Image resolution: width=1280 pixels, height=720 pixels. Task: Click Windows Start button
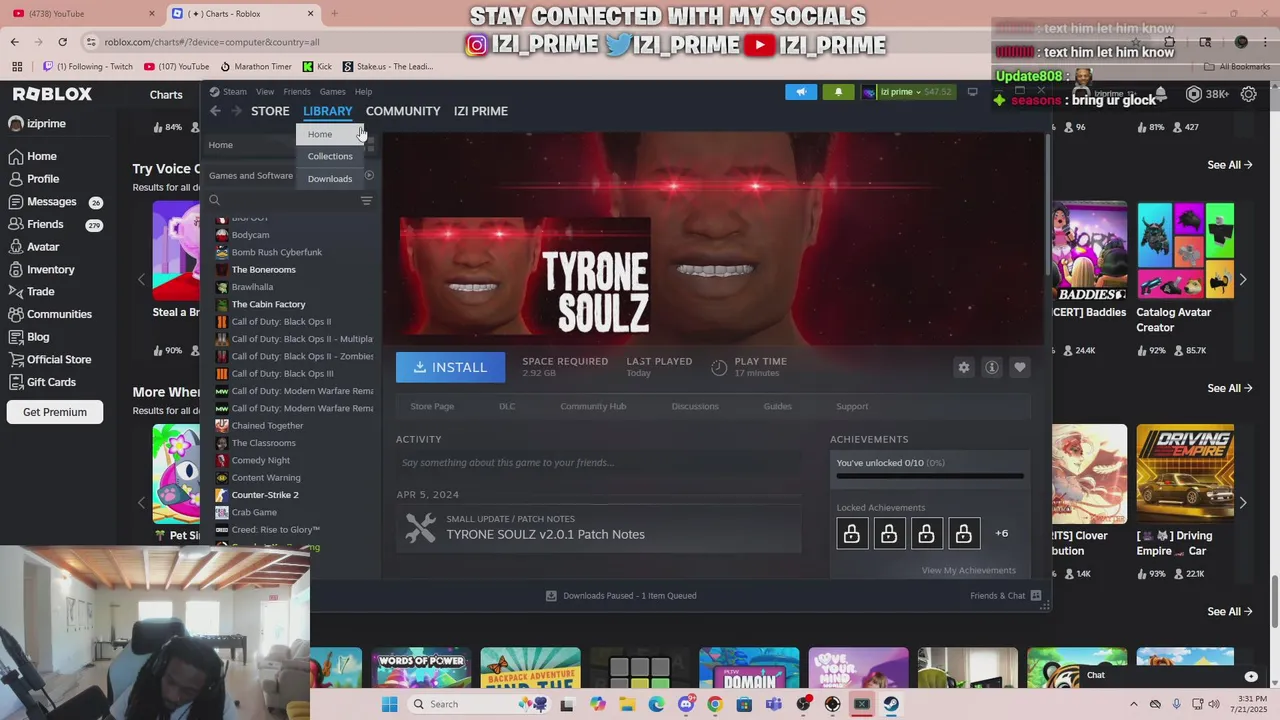click(389, 704)
